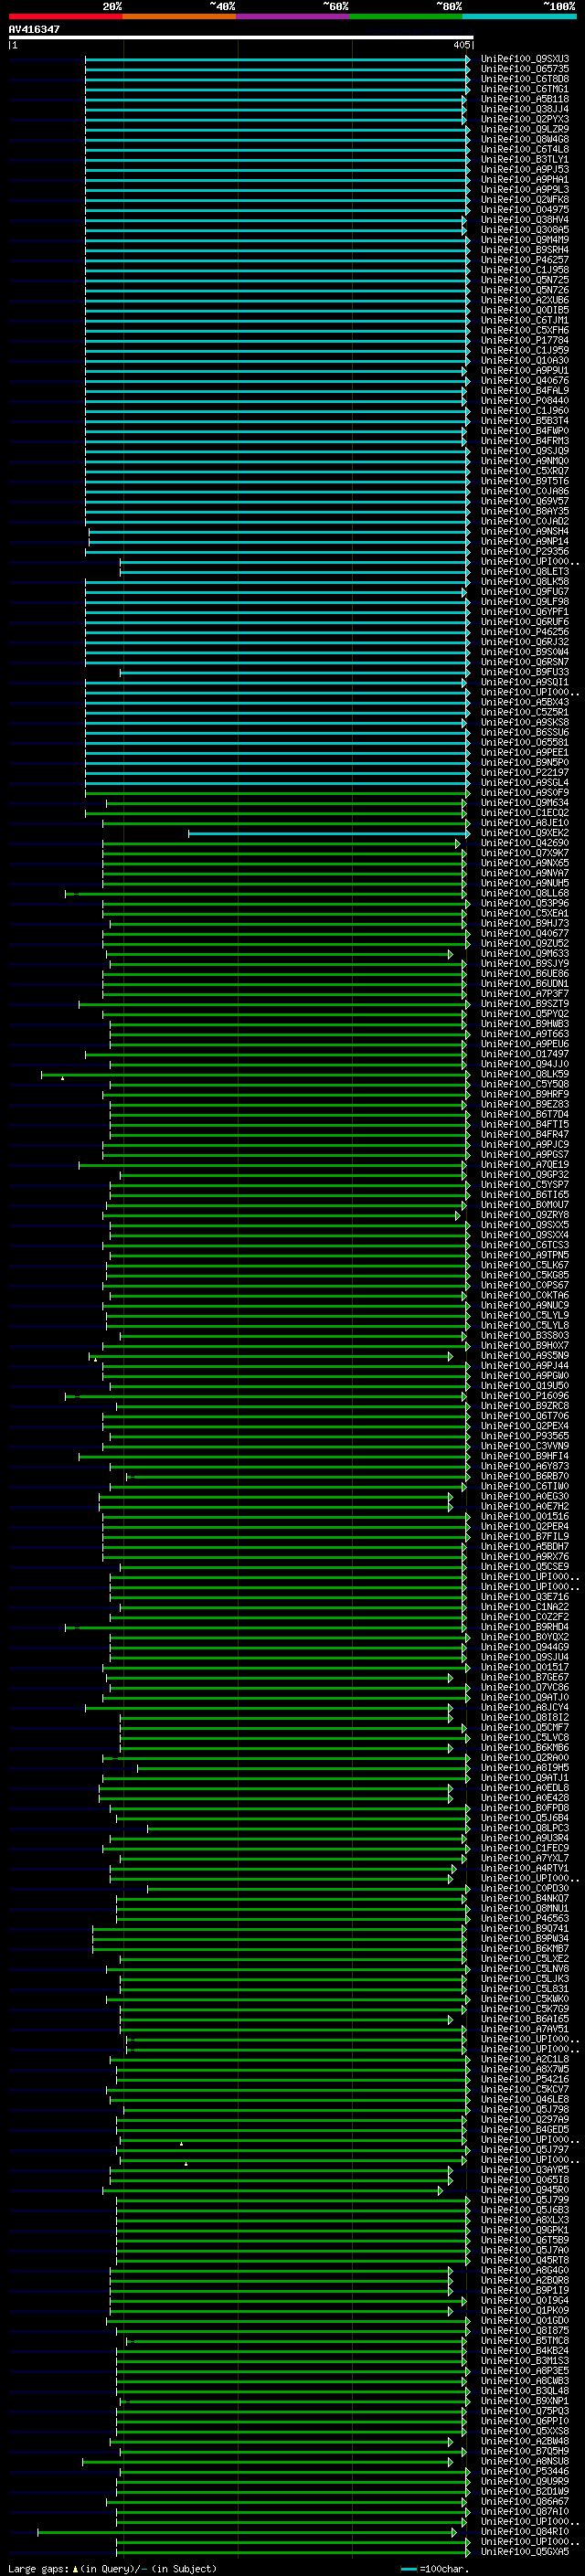Select label UniRef100_A9PHA1

[x=525, y=179]
